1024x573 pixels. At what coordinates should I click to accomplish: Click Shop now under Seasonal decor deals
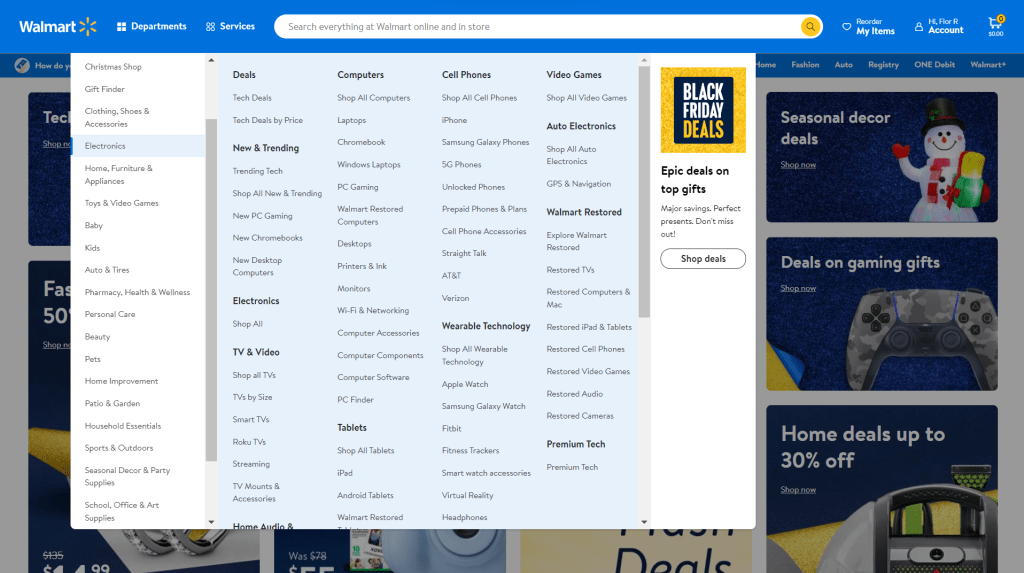pos(798,165)
